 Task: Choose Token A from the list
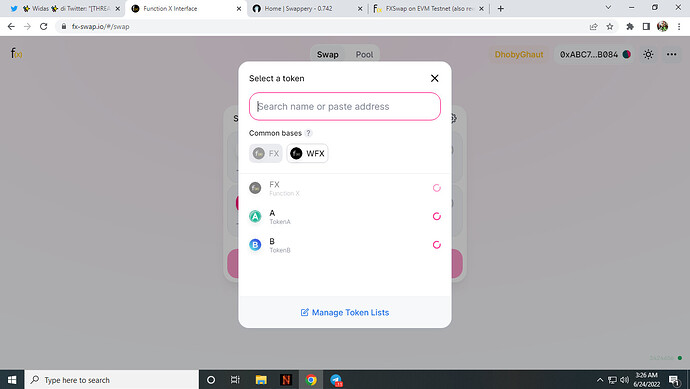(345, 217)
